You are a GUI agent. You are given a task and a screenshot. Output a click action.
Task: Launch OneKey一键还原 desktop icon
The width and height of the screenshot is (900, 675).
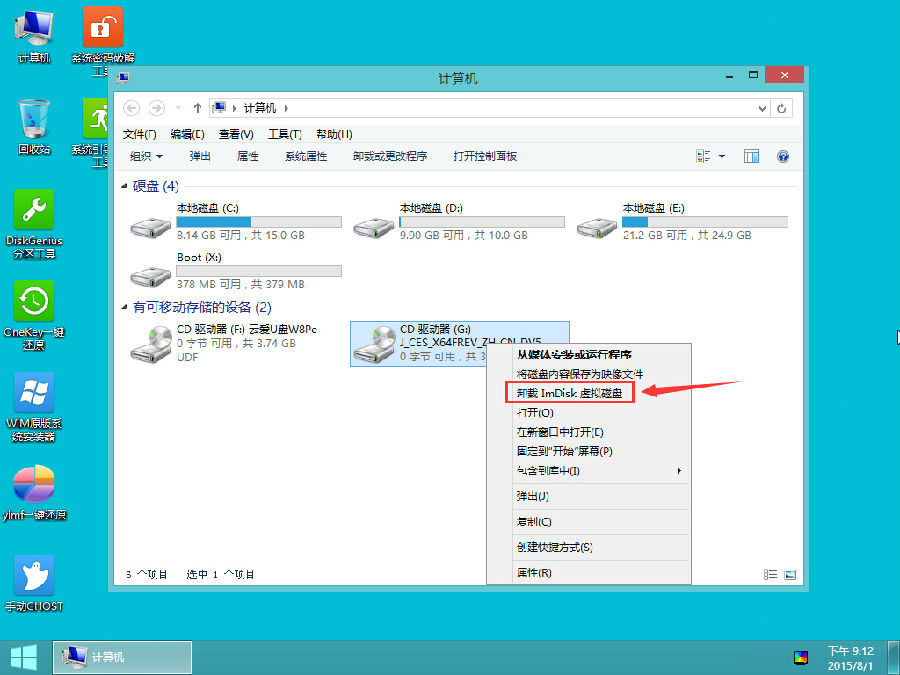coord(33,300)
